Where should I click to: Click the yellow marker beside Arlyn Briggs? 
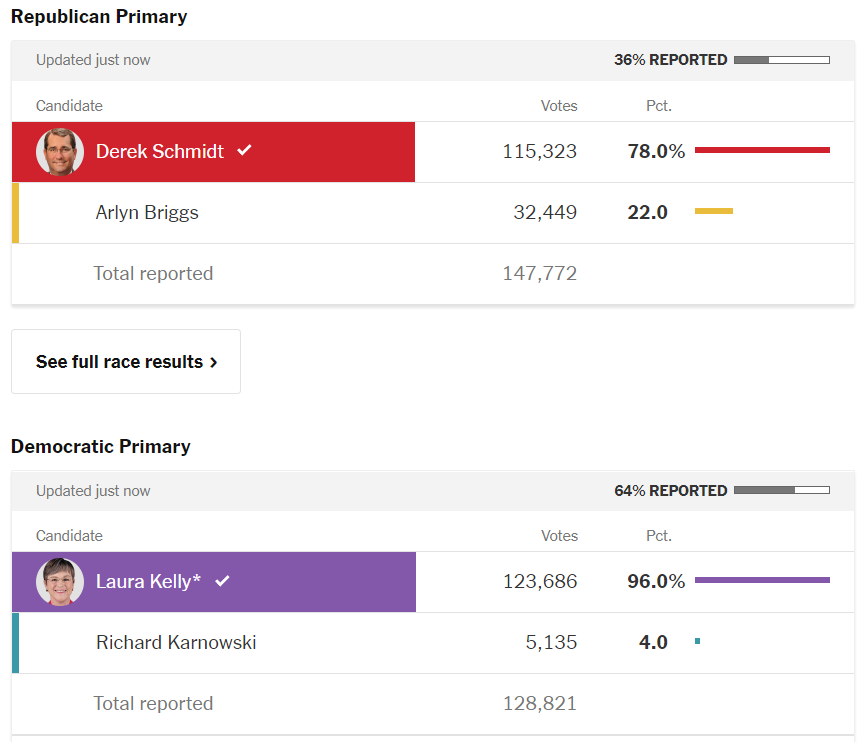(x=15, y=213)
